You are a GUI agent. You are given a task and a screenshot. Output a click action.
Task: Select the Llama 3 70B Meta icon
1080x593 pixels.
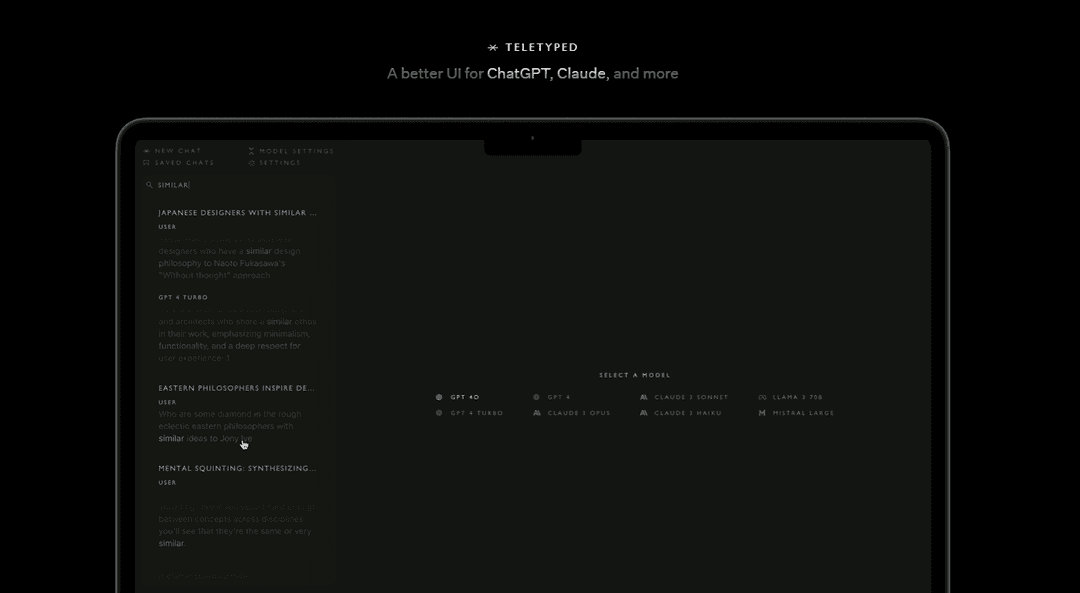[x=762, y=397]
